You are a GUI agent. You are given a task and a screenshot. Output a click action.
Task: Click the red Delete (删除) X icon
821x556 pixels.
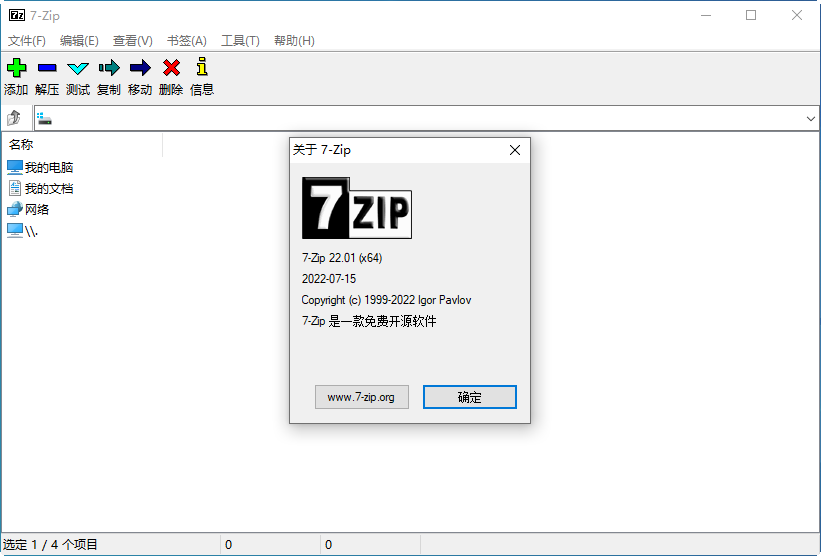tap(171, 68)
